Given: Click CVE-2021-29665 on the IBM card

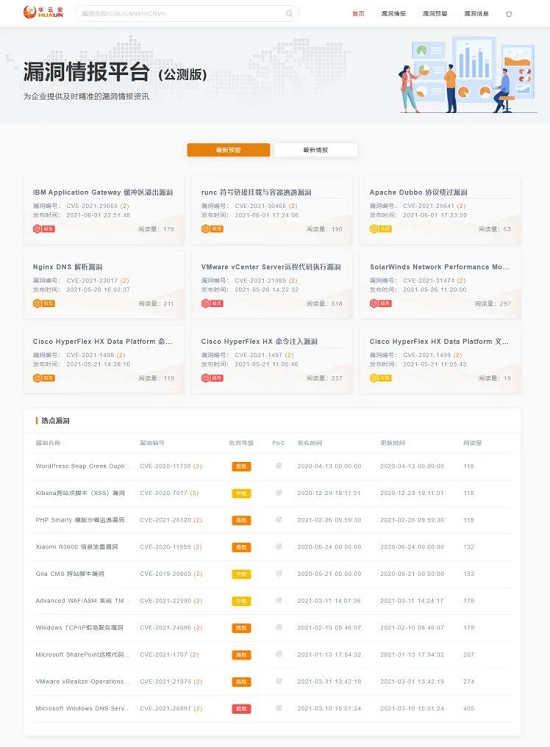Looking at the screenshot, I should click(x=92, y=206).
